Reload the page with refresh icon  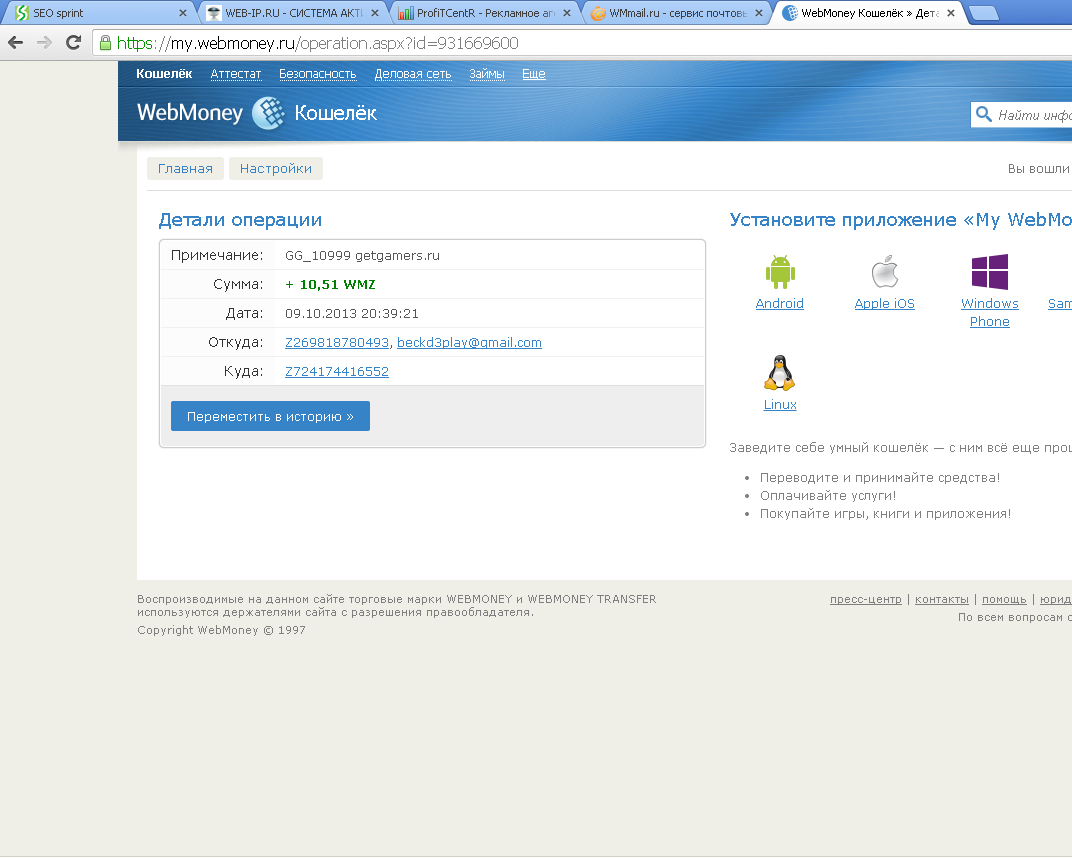(73, 42)
